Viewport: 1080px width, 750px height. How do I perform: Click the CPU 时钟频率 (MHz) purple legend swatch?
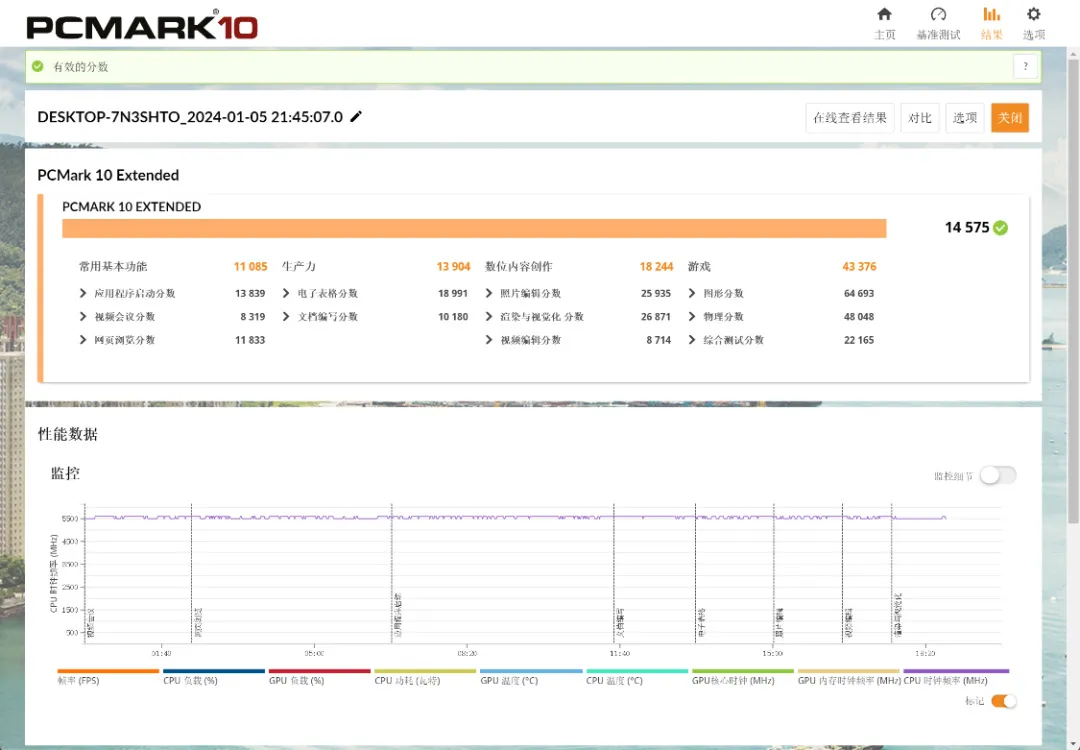pyautogui.click(x=956, y=671)
